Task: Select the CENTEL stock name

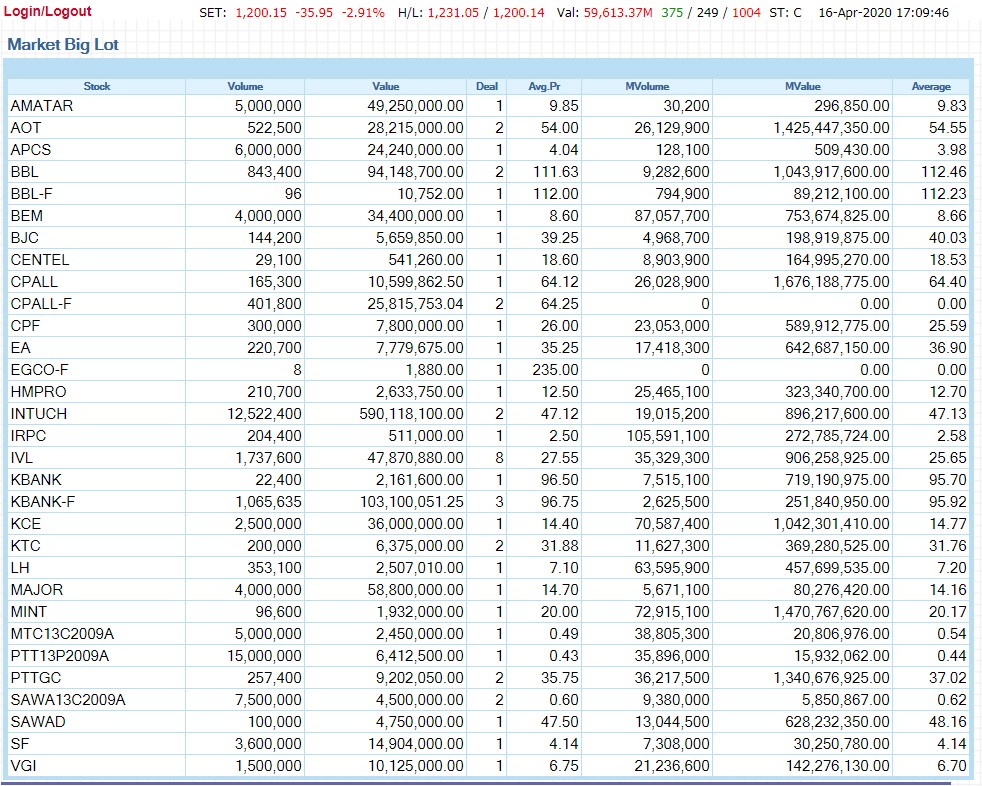Action: (x=40, y=260)
